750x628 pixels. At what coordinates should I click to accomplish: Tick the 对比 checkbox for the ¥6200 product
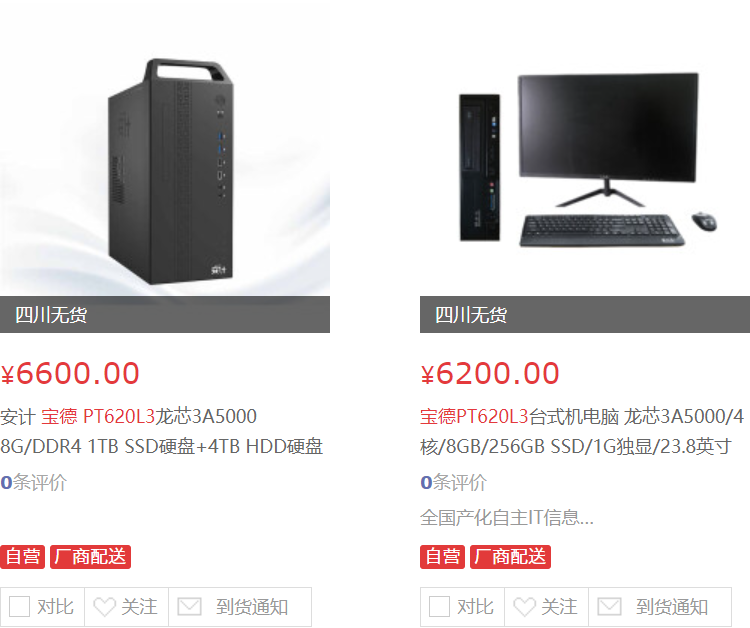click(x=439, y=606)
